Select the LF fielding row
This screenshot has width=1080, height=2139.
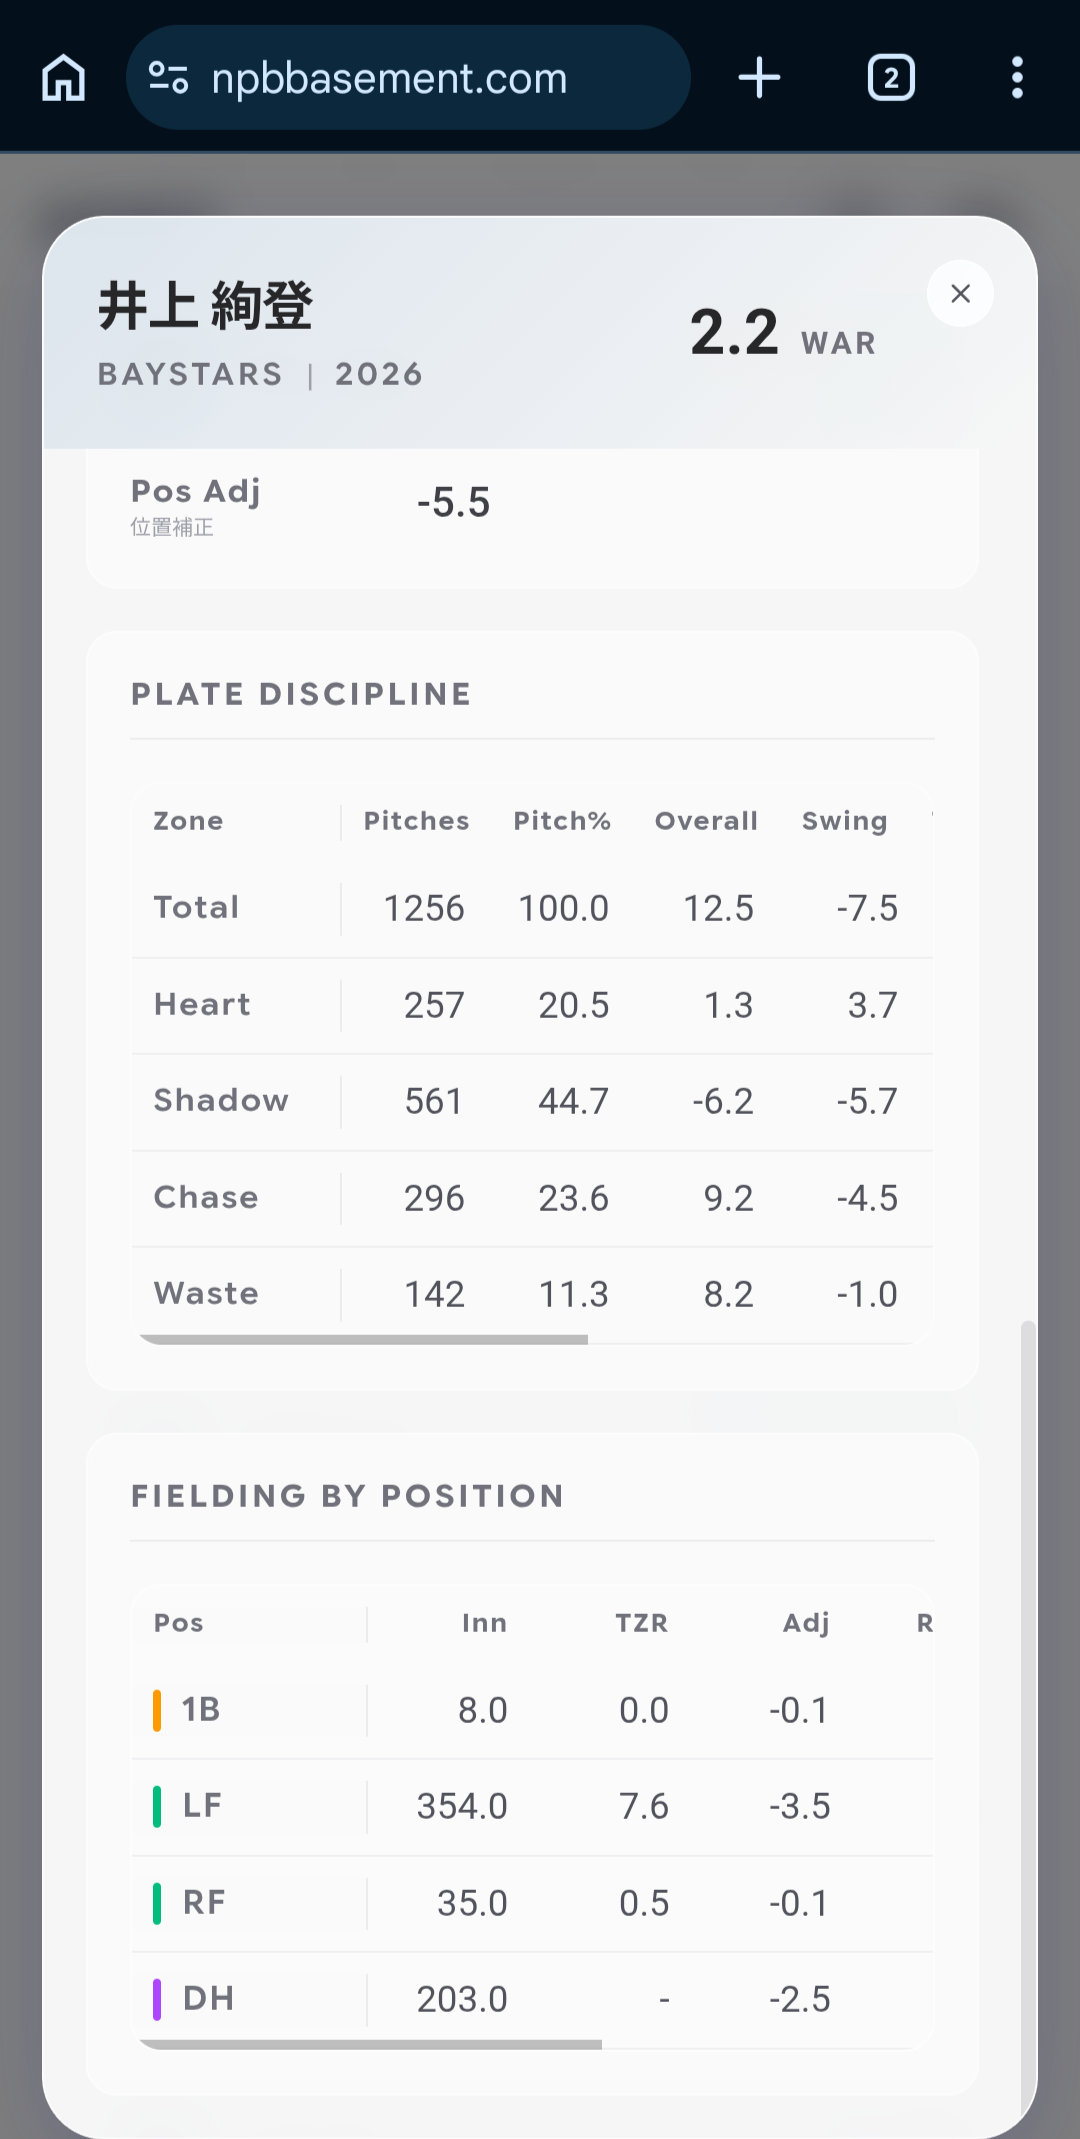[x=532, y=1806]
